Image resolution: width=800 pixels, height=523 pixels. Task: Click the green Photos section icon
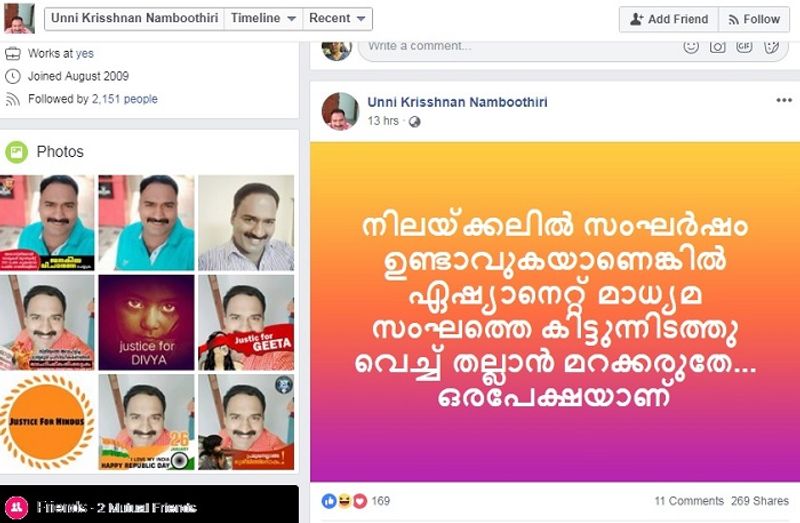point(16,152)
